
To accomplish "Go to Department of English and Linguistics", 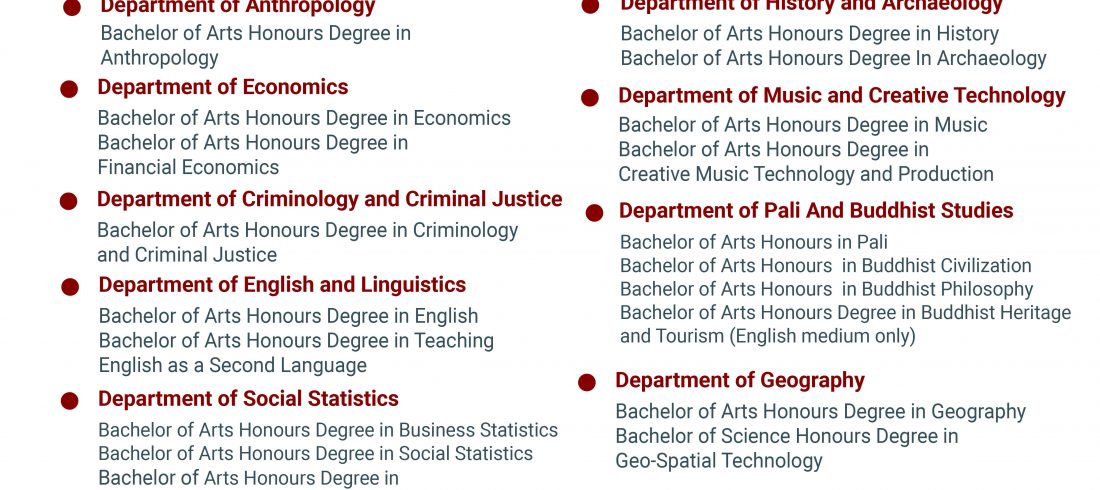I will (x=282, y=285).
